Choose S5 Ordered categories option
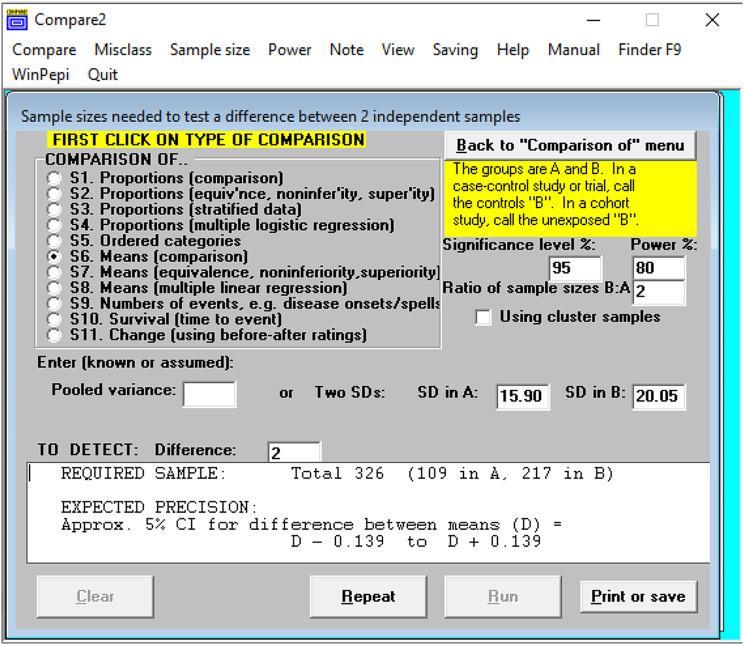This screenshot has height=645, width=744. (x=54, y=241)
